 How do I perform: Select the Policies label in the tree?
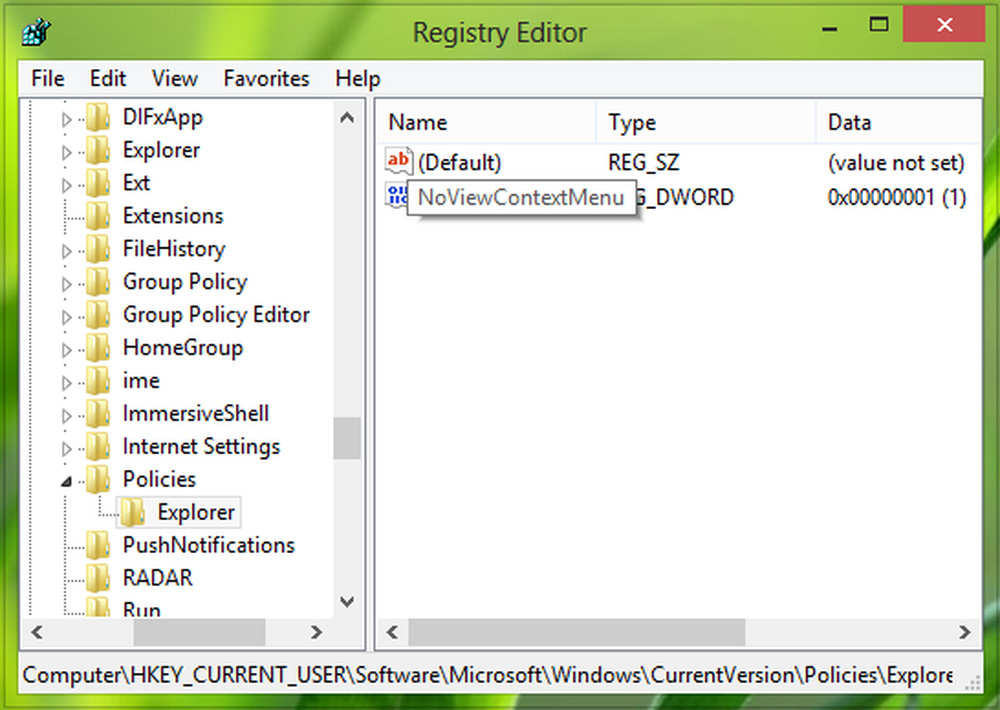coord(159,479)
